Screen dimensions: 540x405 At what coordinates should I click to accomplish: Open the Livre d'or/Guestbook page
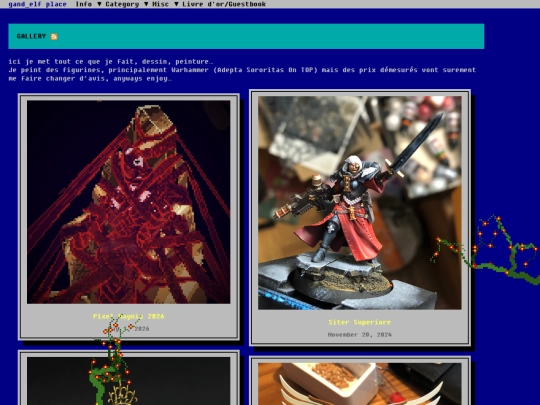[224, 4]
